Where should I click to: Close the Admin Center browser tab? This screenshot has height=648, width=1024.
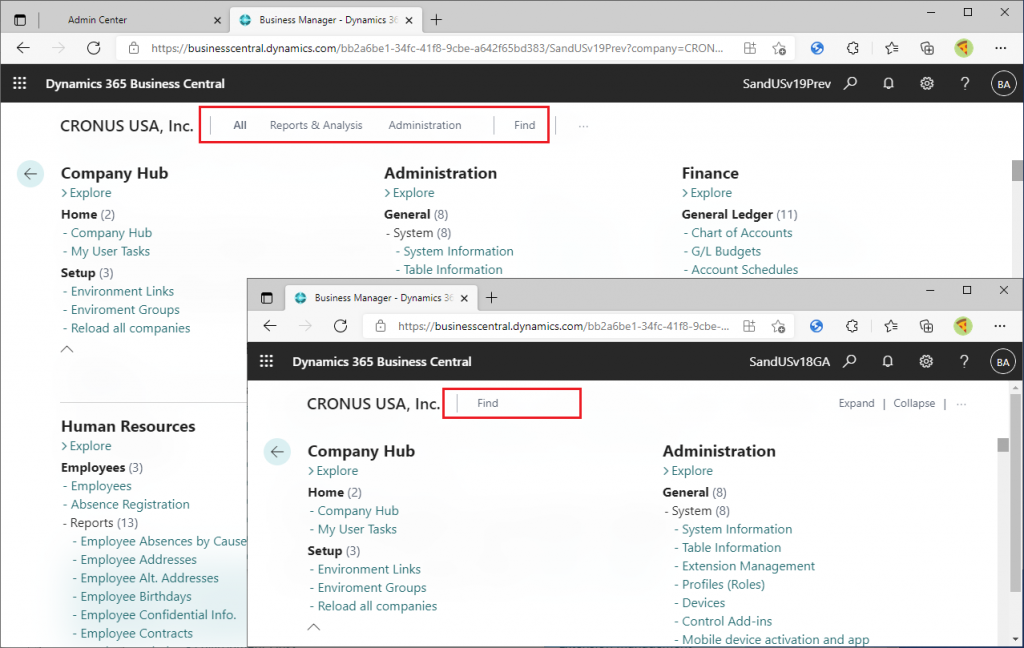point(217,20)
